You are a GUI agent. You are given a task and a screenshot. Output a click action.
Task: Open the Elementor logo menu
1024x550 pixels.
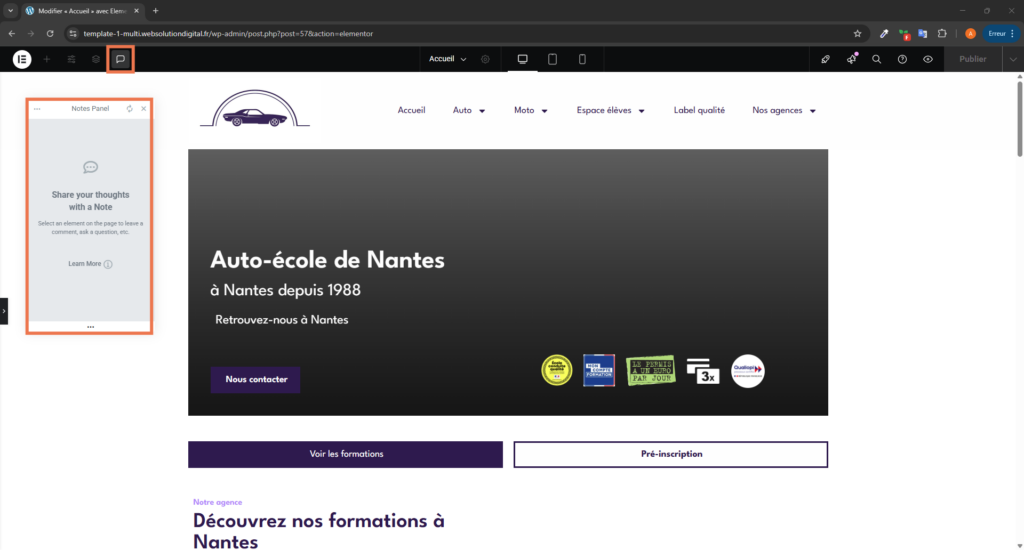[22, 59]
